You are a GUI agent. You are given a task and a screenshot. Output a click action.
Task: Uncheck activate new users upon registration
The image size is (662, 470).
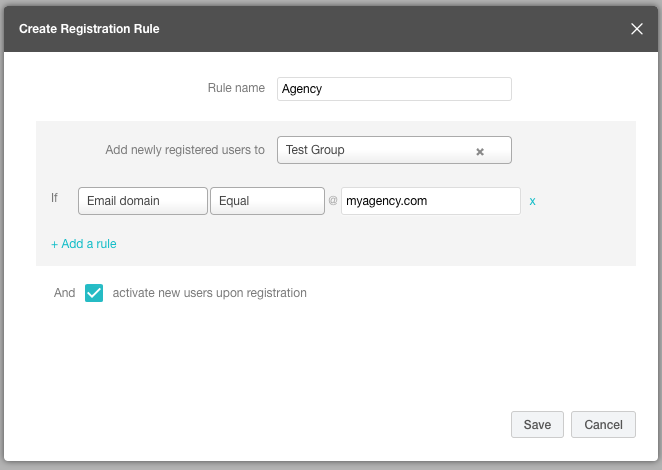point(94,293)
